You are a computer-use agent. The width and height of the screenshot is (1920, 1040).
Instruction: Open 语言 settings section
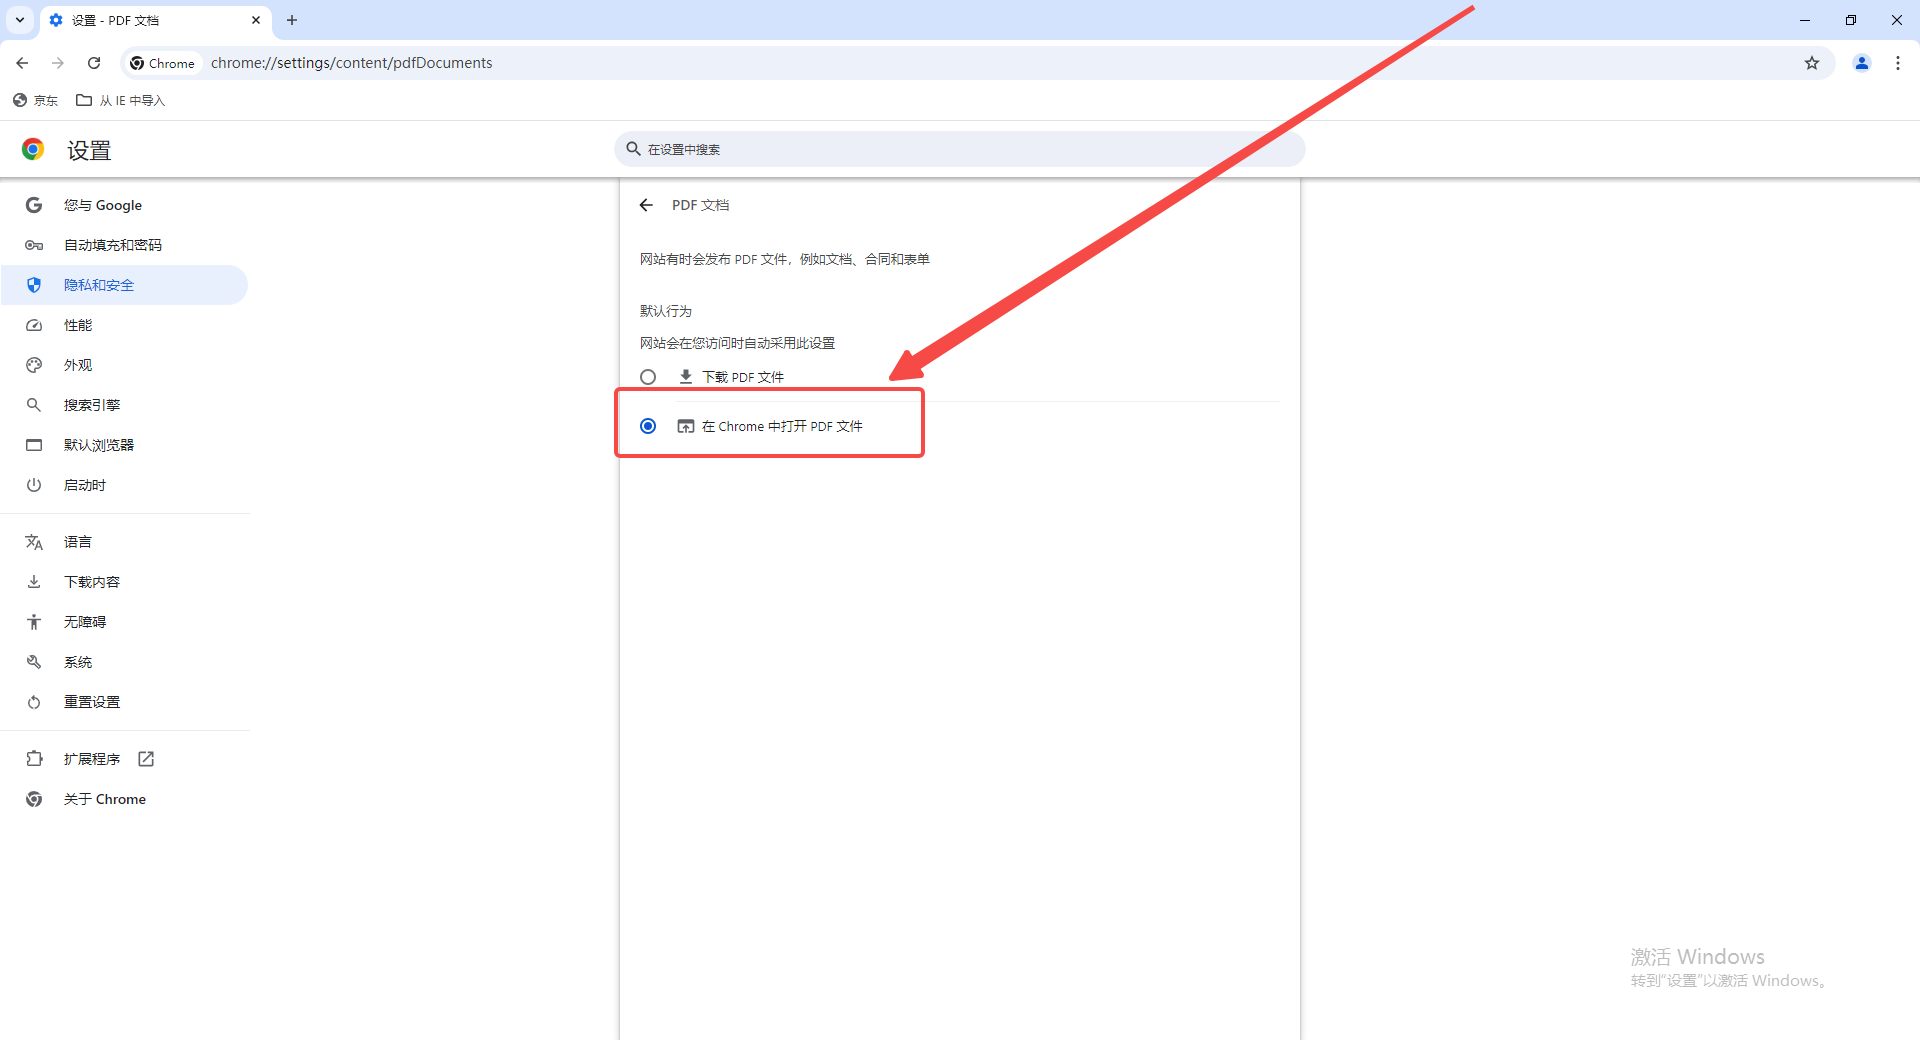tap(125, 542)
